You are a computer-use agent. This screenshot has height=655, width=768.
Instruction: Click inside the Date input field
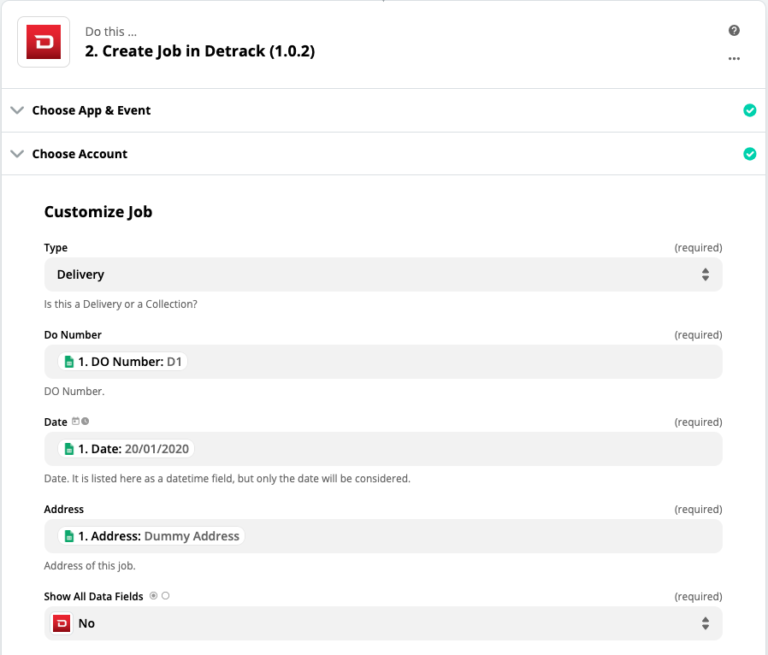[x=383, y=449]
